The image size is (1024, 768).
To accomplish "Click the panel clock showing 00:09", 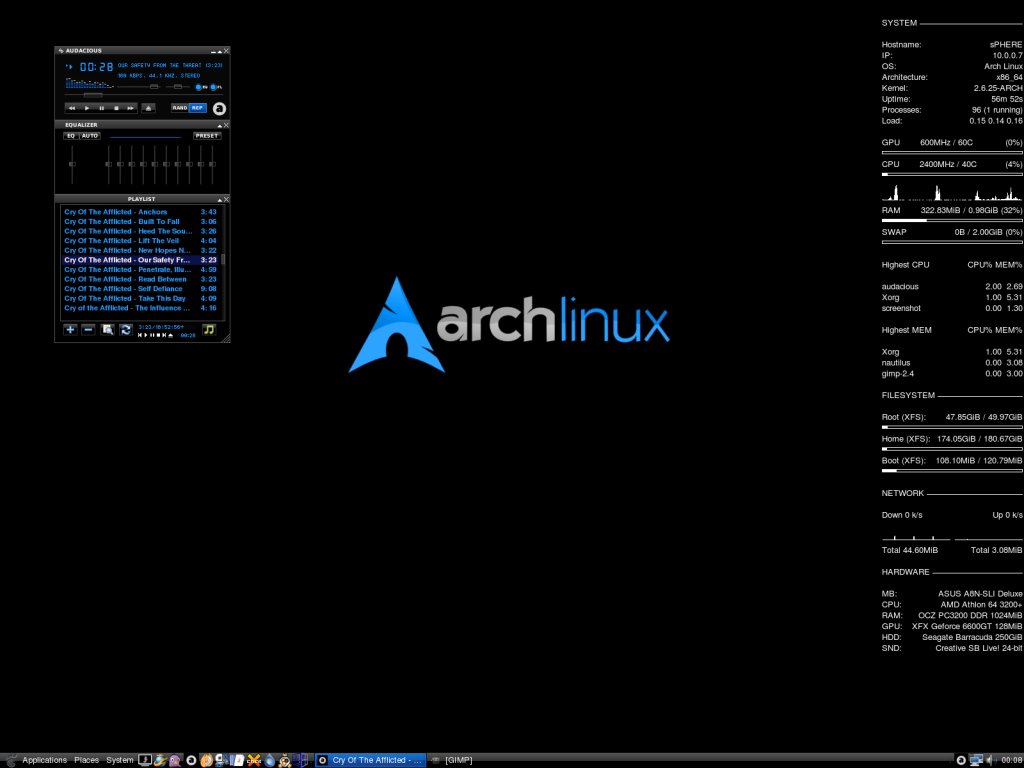I will 1012,760.
